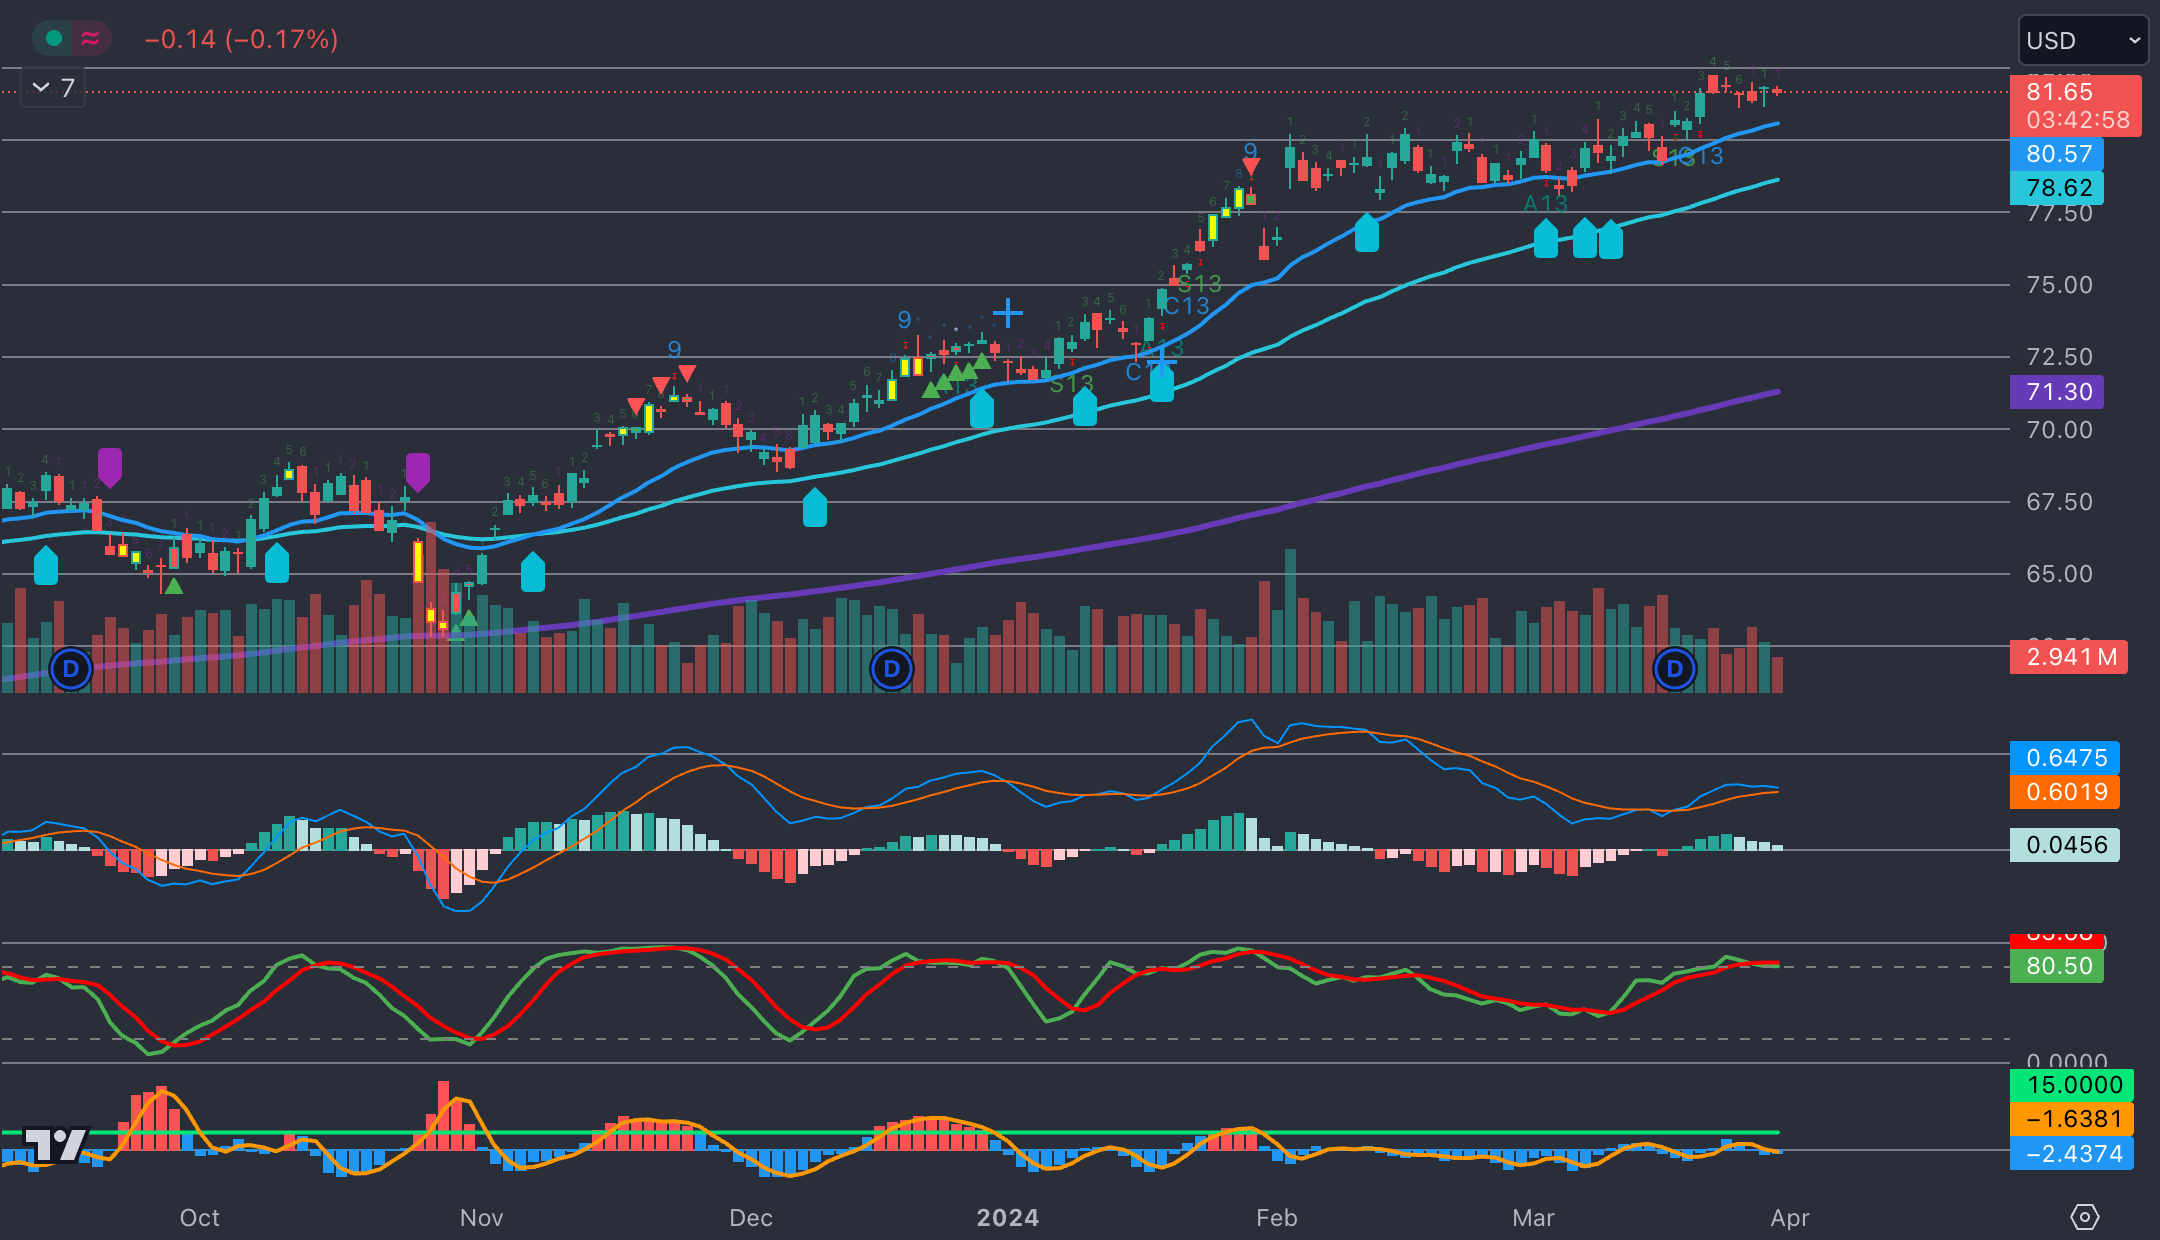This screenshot has height=1240, width=2160.
Task: Click the green market status dot
Action: point(54,38)
